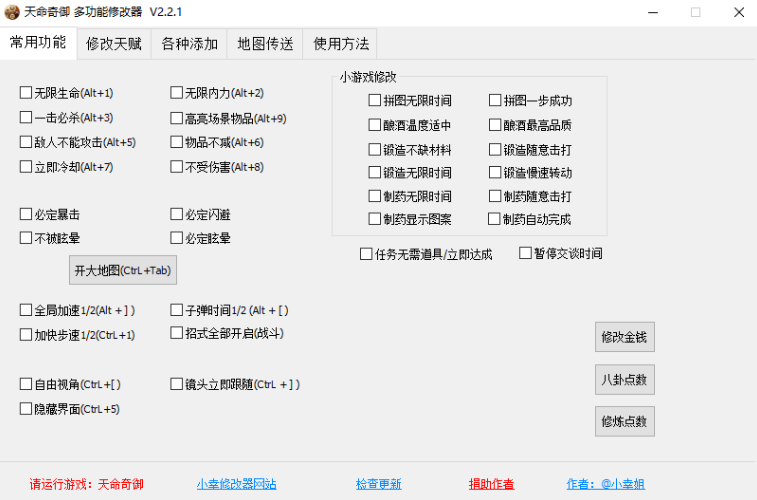Enable 隐藏界面 (Ctrl+5)
Screen dimensions: 757x500
pyautogui.click(x=26, y=409)
